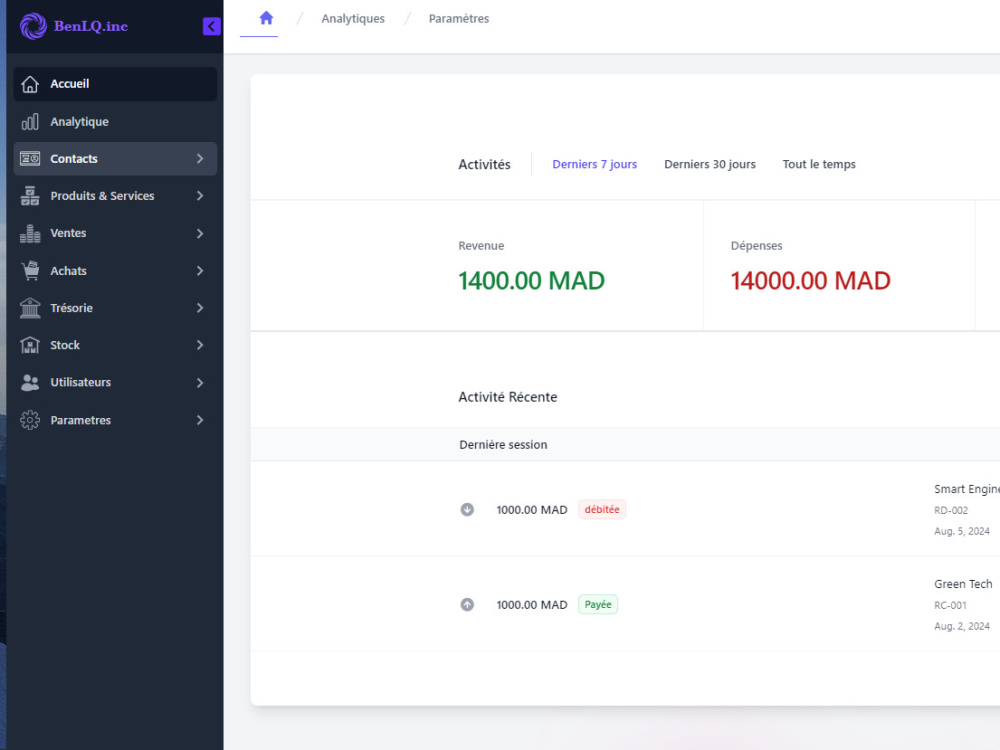
Task: Select the Trésorie menu label
Action: coord(71,308)
